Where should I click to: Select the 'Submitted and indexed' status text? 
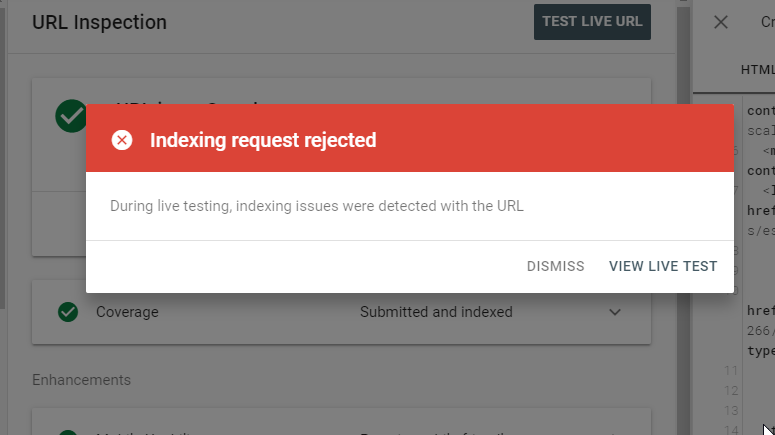(x=436, y=312)
